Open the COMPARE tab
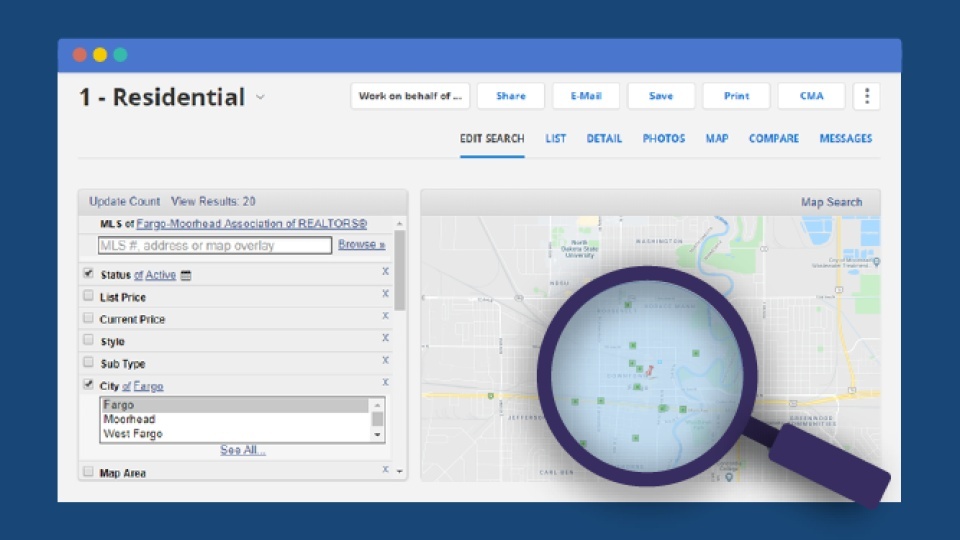Viewport: 960px width, 540px height. pyautogui.click(x=774, y=139)
